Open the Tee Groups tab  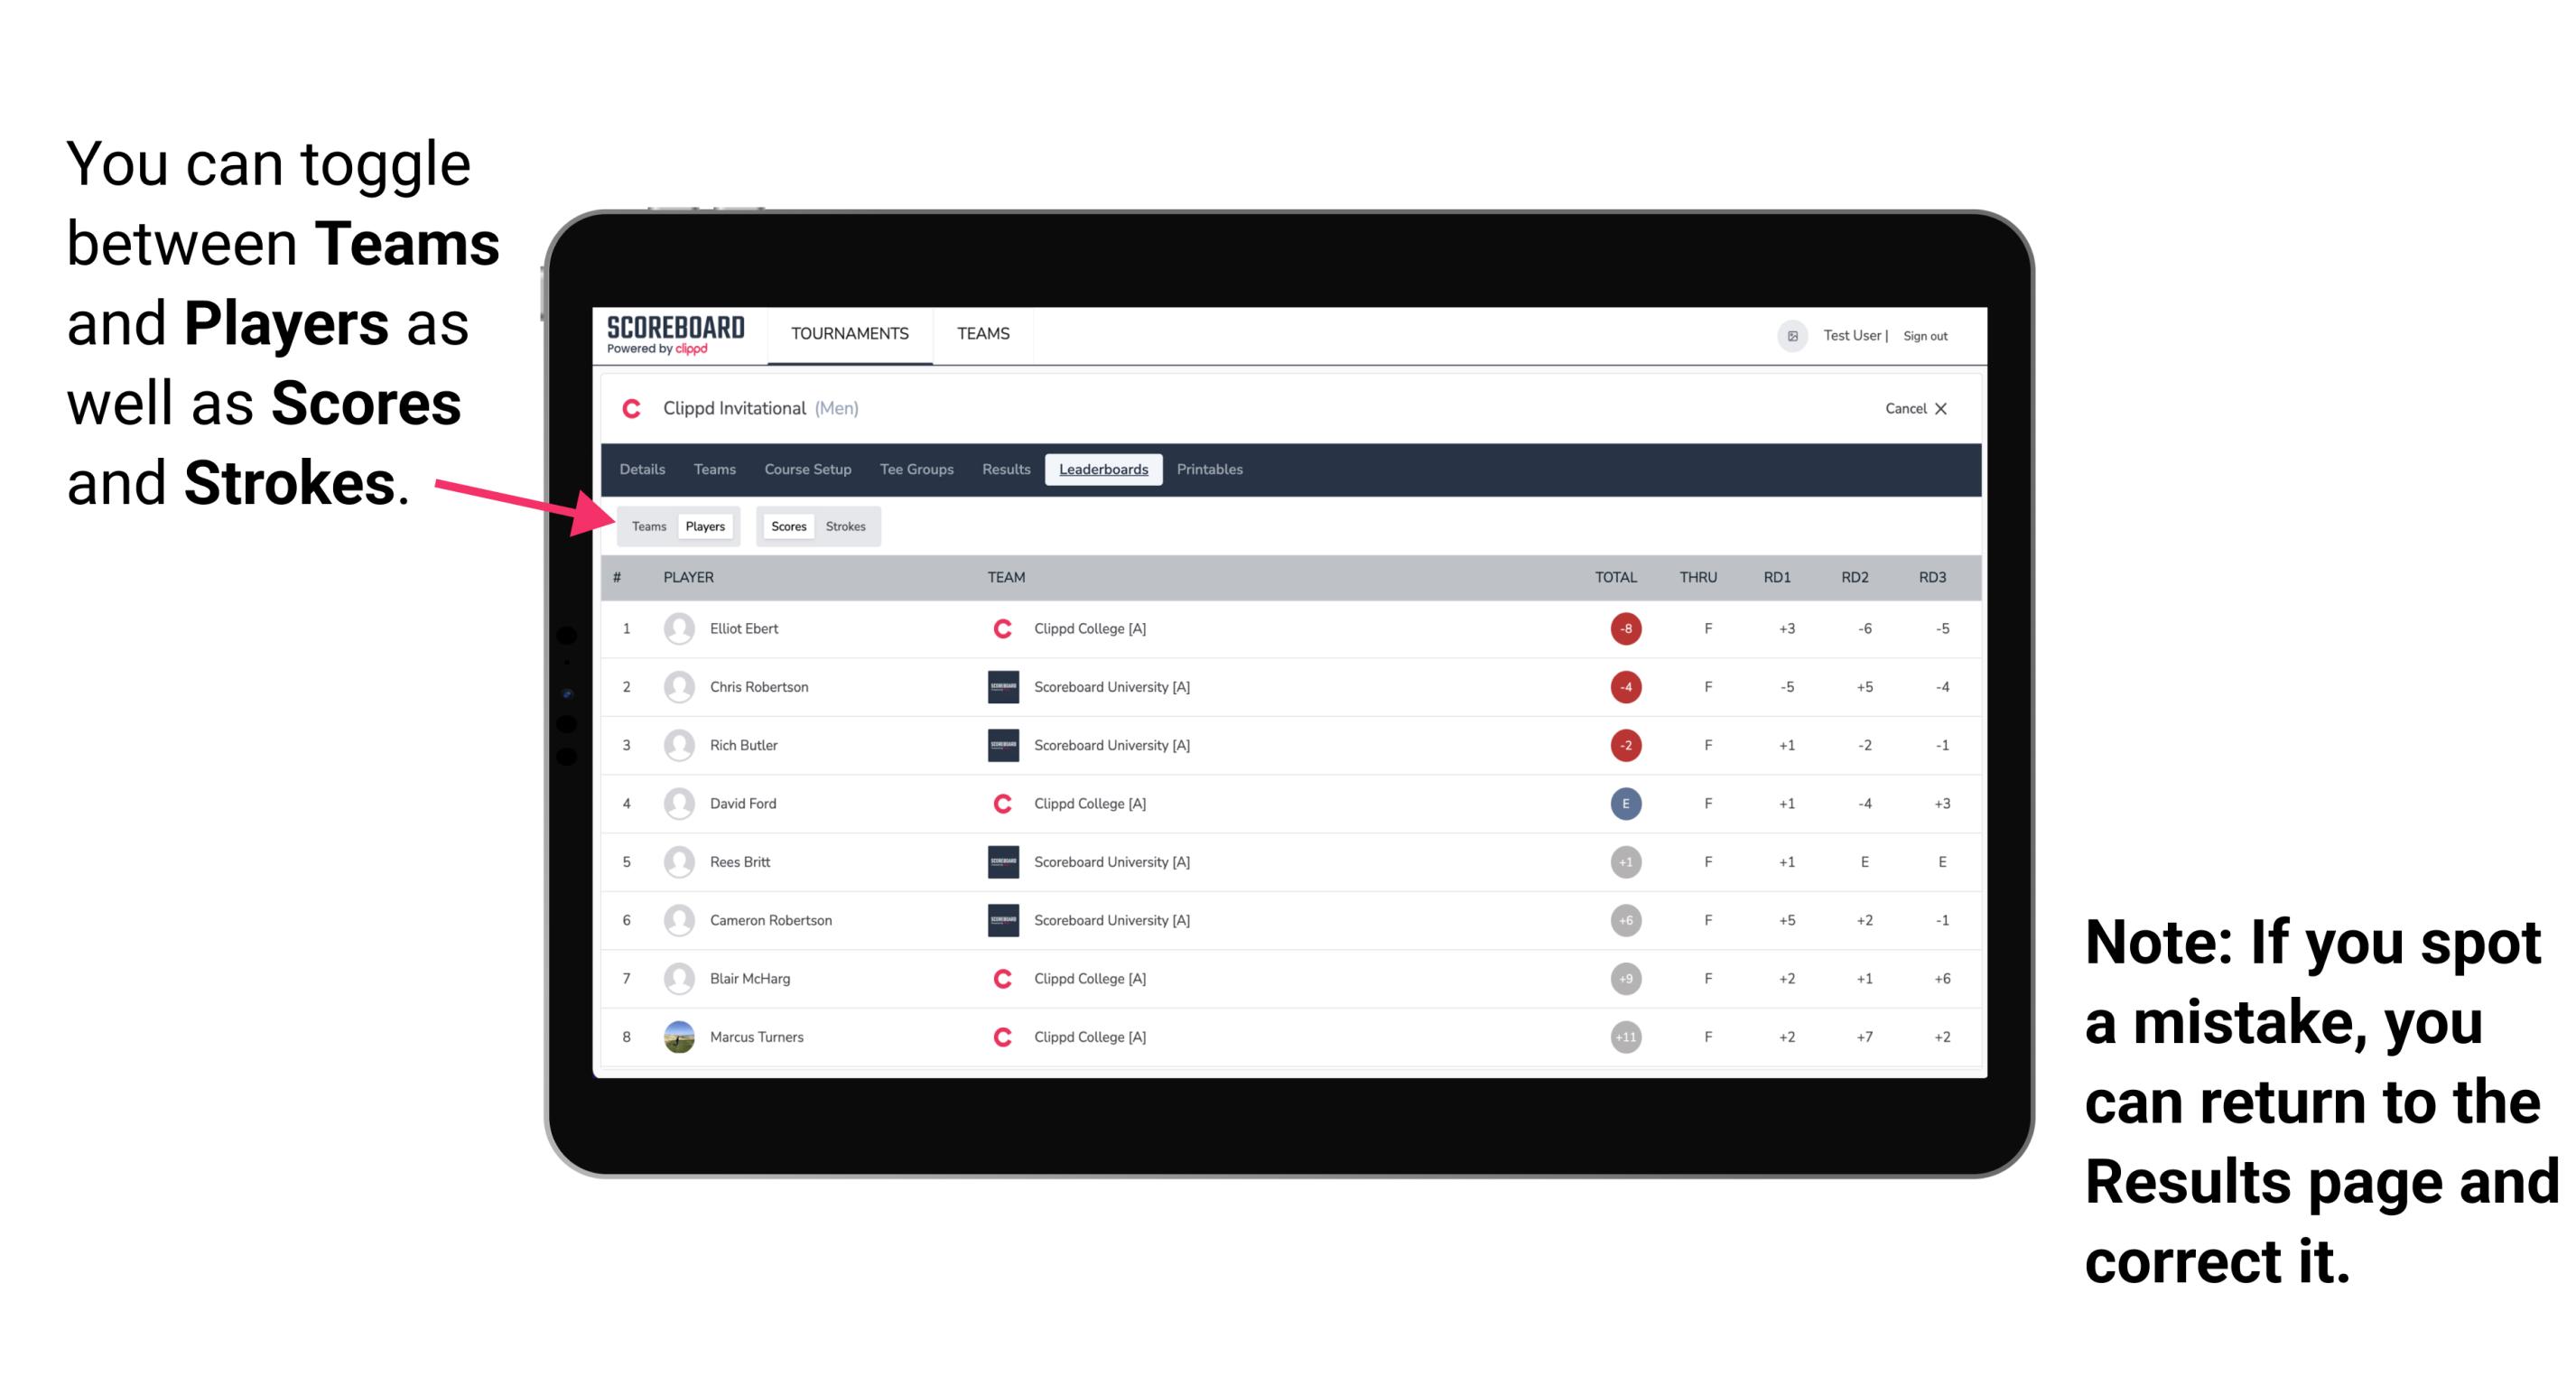[915, 468]
